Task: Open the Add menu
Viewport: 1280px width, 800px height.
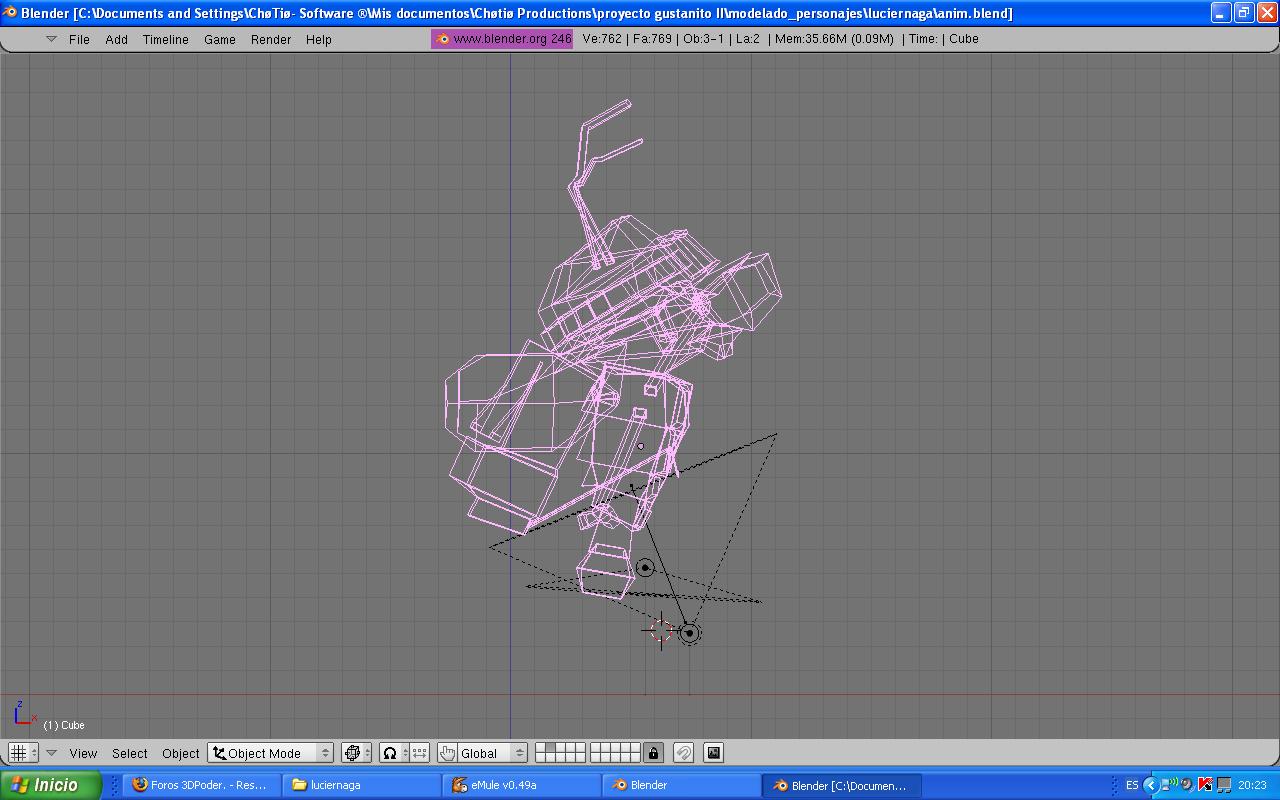Action: [117, 39]
